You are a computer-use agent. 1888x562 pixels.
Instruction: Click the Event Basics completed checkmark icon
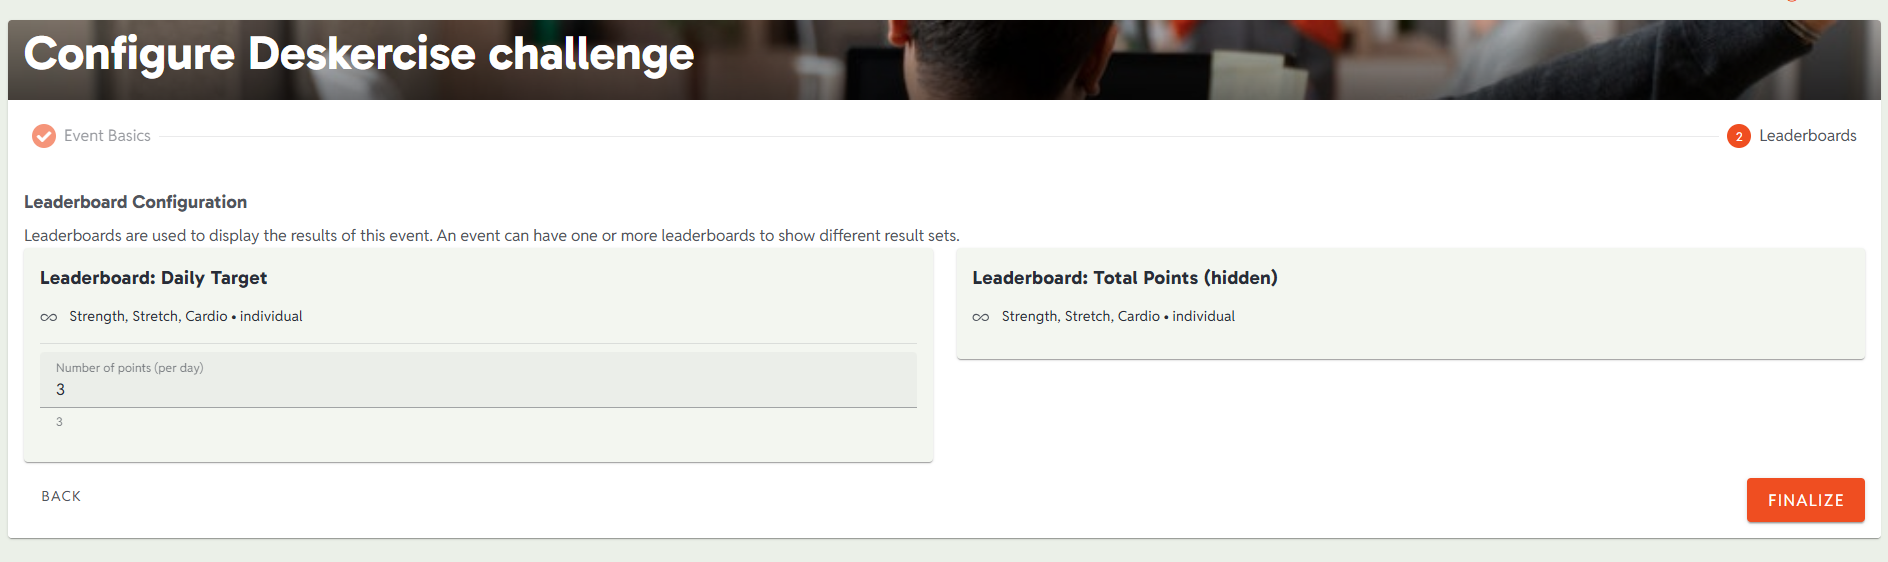[44, 135]
